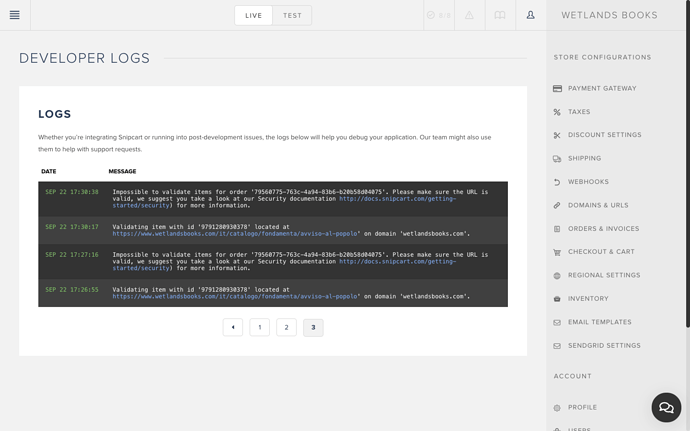Screen dimensions: 690x431
Task: Go to previous logs page arrow
Action: [x=233, y=327]
